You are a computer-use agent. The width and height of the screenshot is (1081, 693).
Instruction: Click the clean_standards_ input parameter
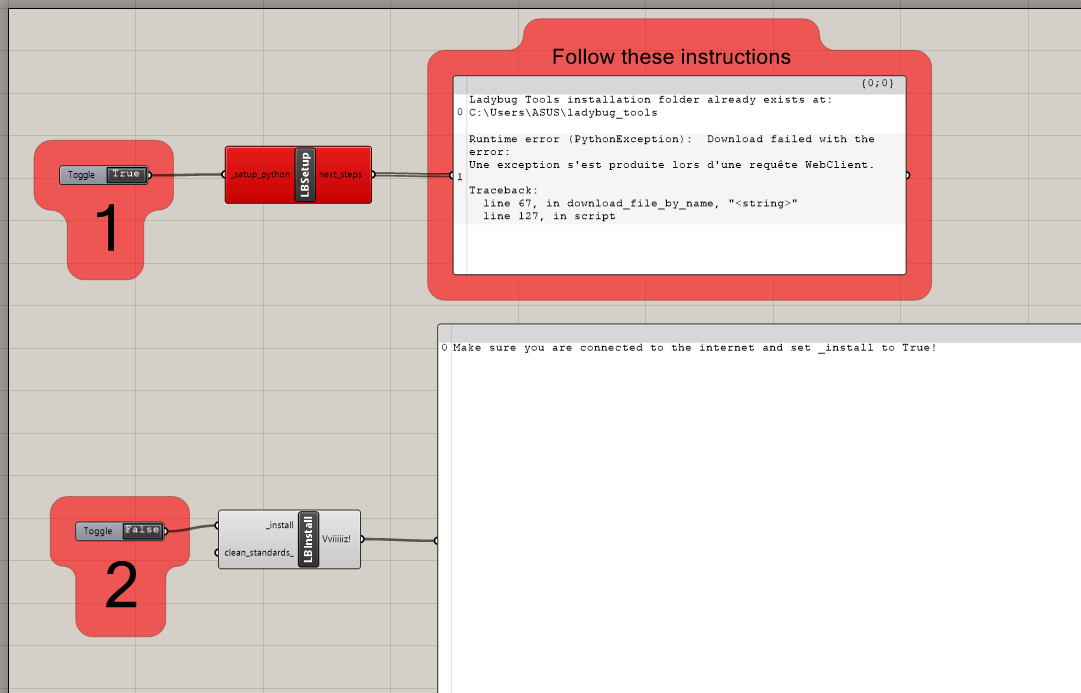pos(259,552)
